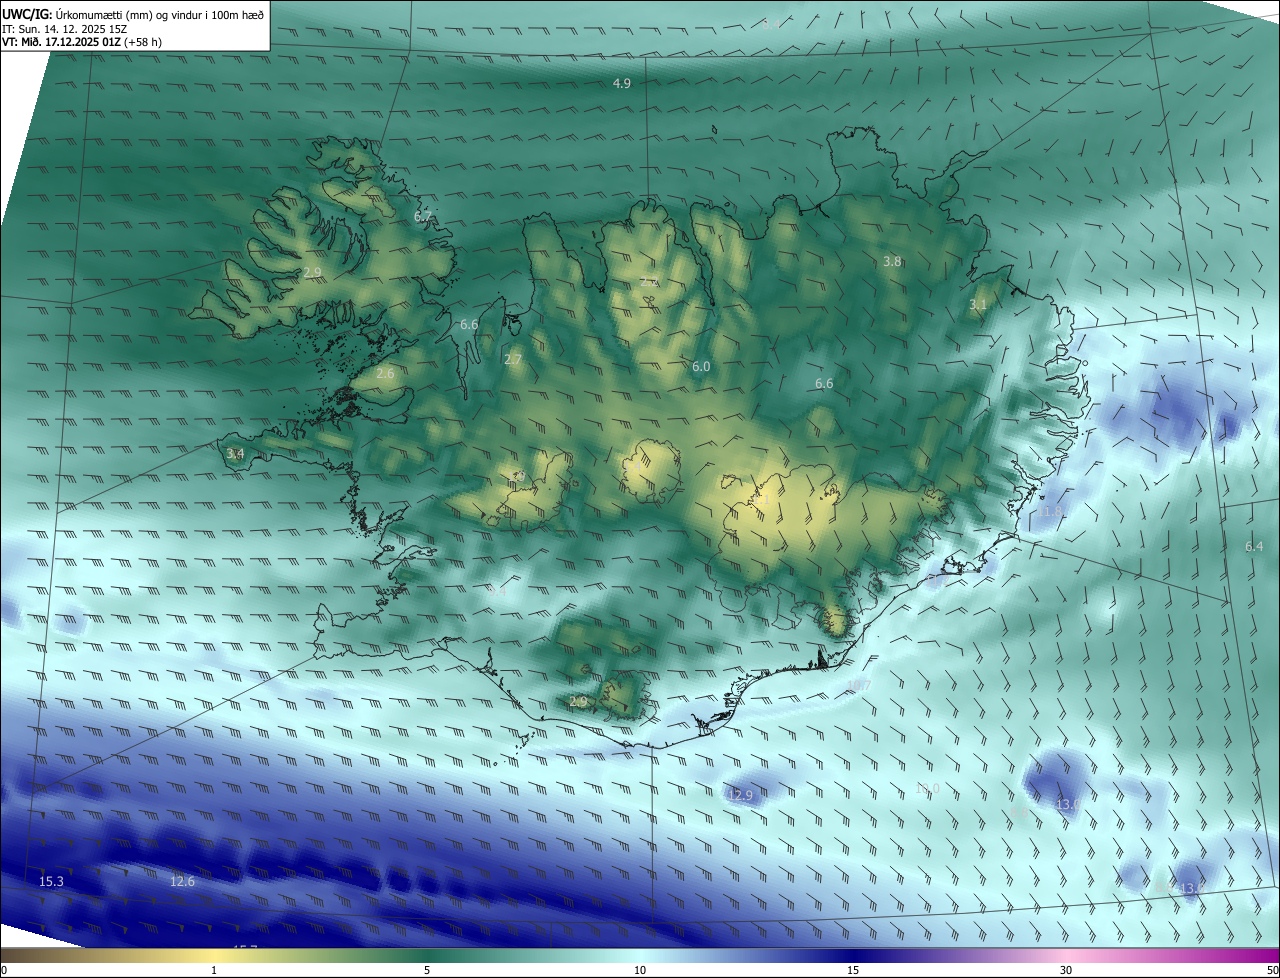1280x978 pixels.
Task: Click the 10.7 value label off the southeast coast
Action: (859, 686)
